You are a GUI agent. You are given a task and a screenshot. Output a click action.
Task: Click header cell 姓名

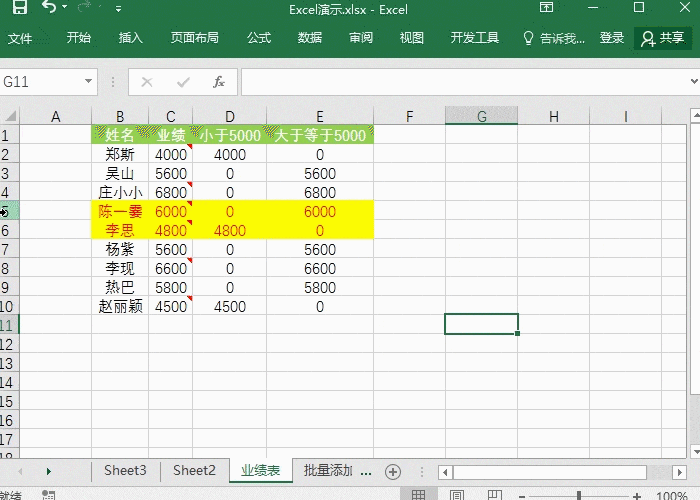point(120,135)
